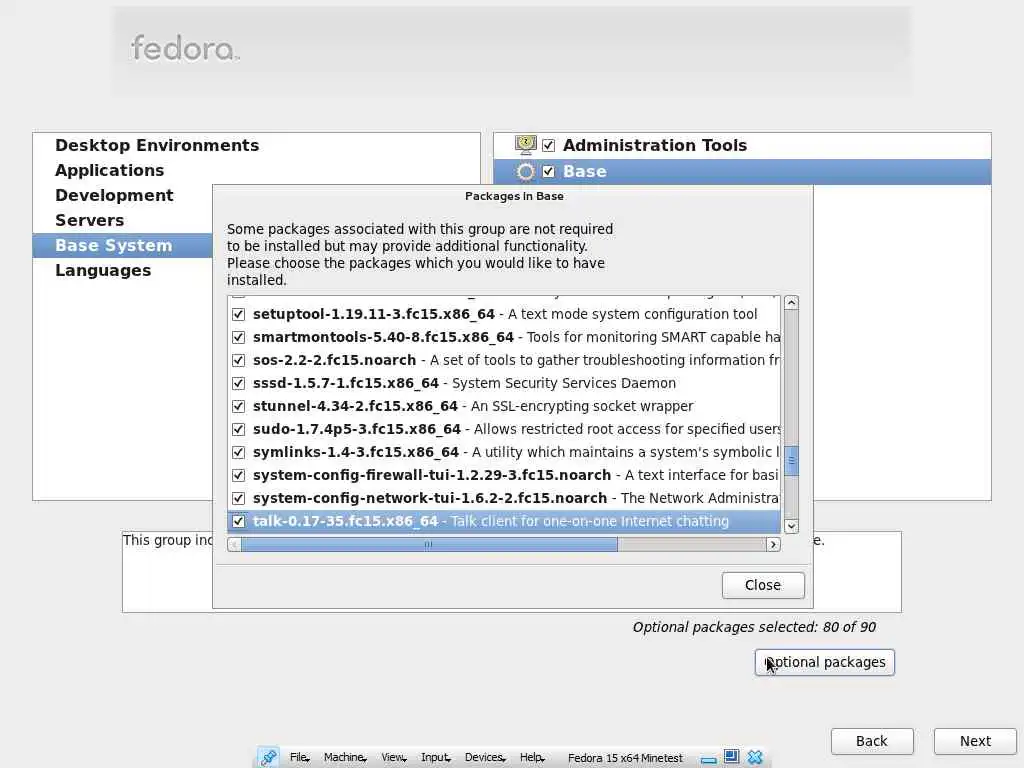Screen dimensions: 1024x768
Task: Uncheck the system-config-firewall-tui checkbox
Action: click(x=238, y=475)
